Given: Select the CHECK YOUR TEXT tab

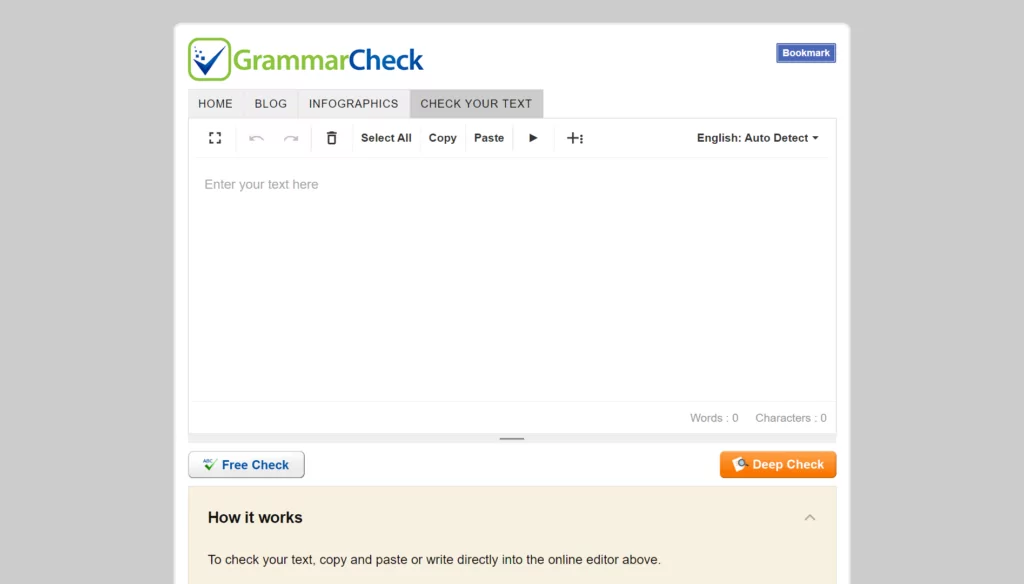Looking at the screenshot, I should click(476, 104).
